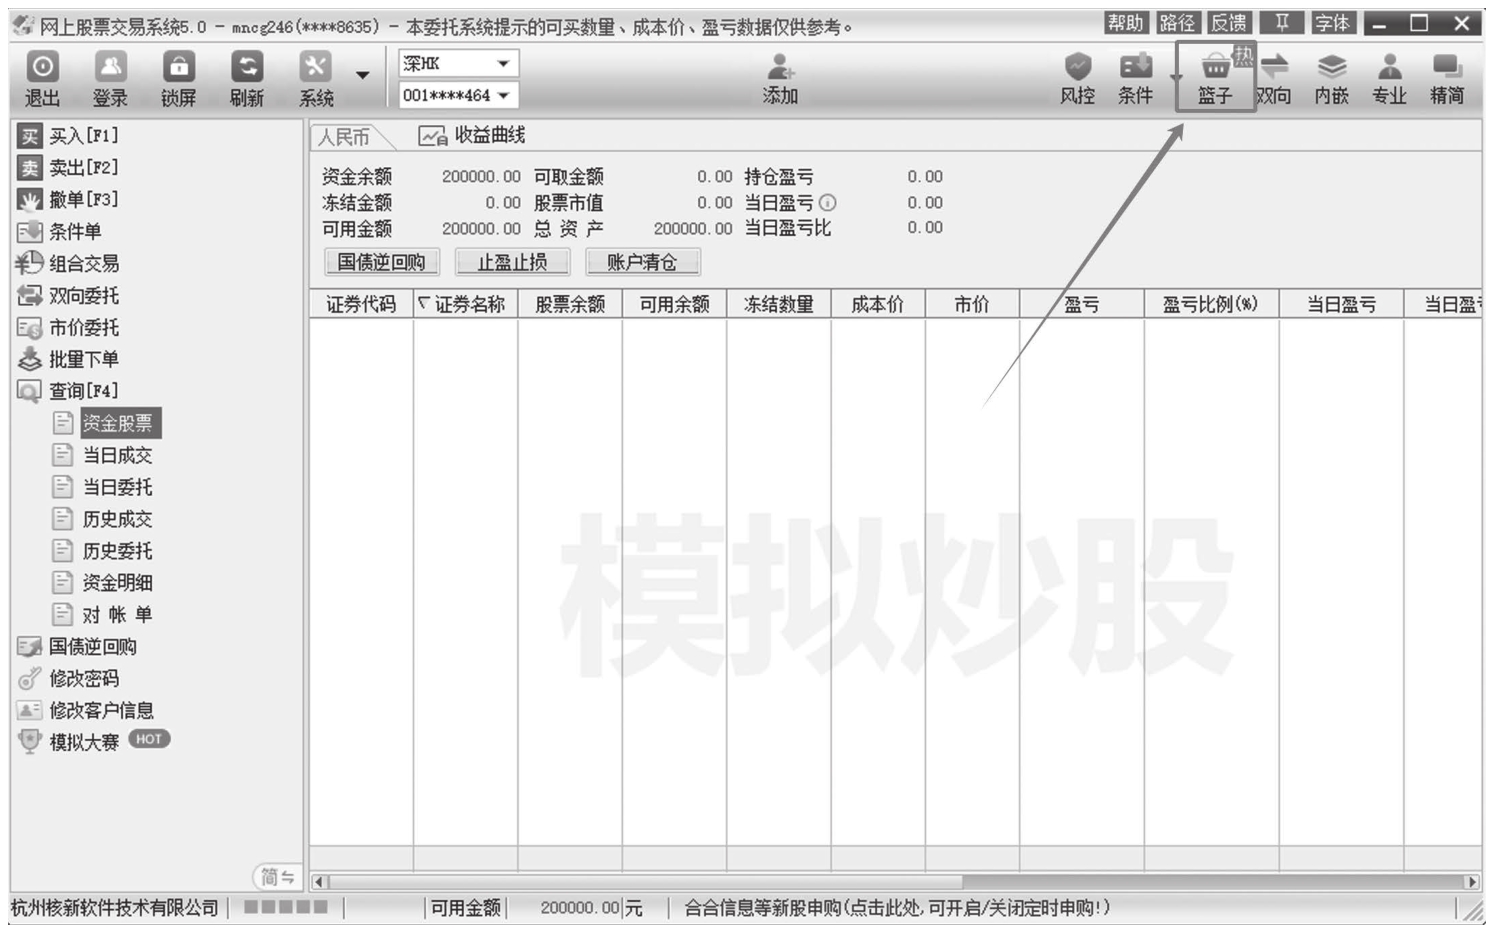Open 资金明细 query item
1489x929 pixels.
click(x=104, y=583)
